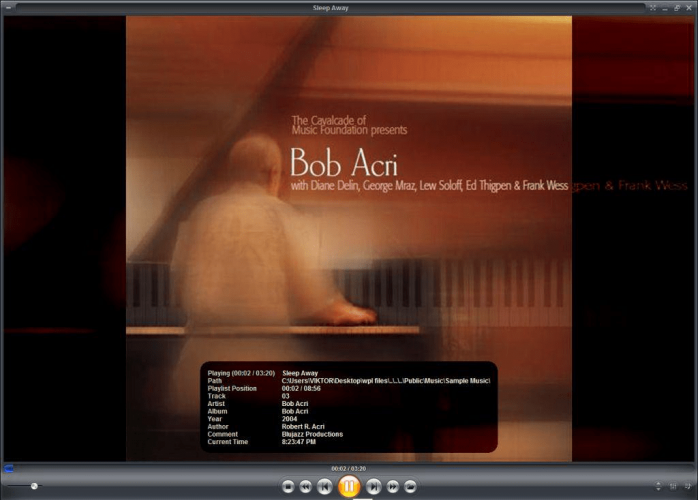This screenshot has height=500, width=698.
Task: Adjust the volume slider knob
Action: [x=34, y=486]
